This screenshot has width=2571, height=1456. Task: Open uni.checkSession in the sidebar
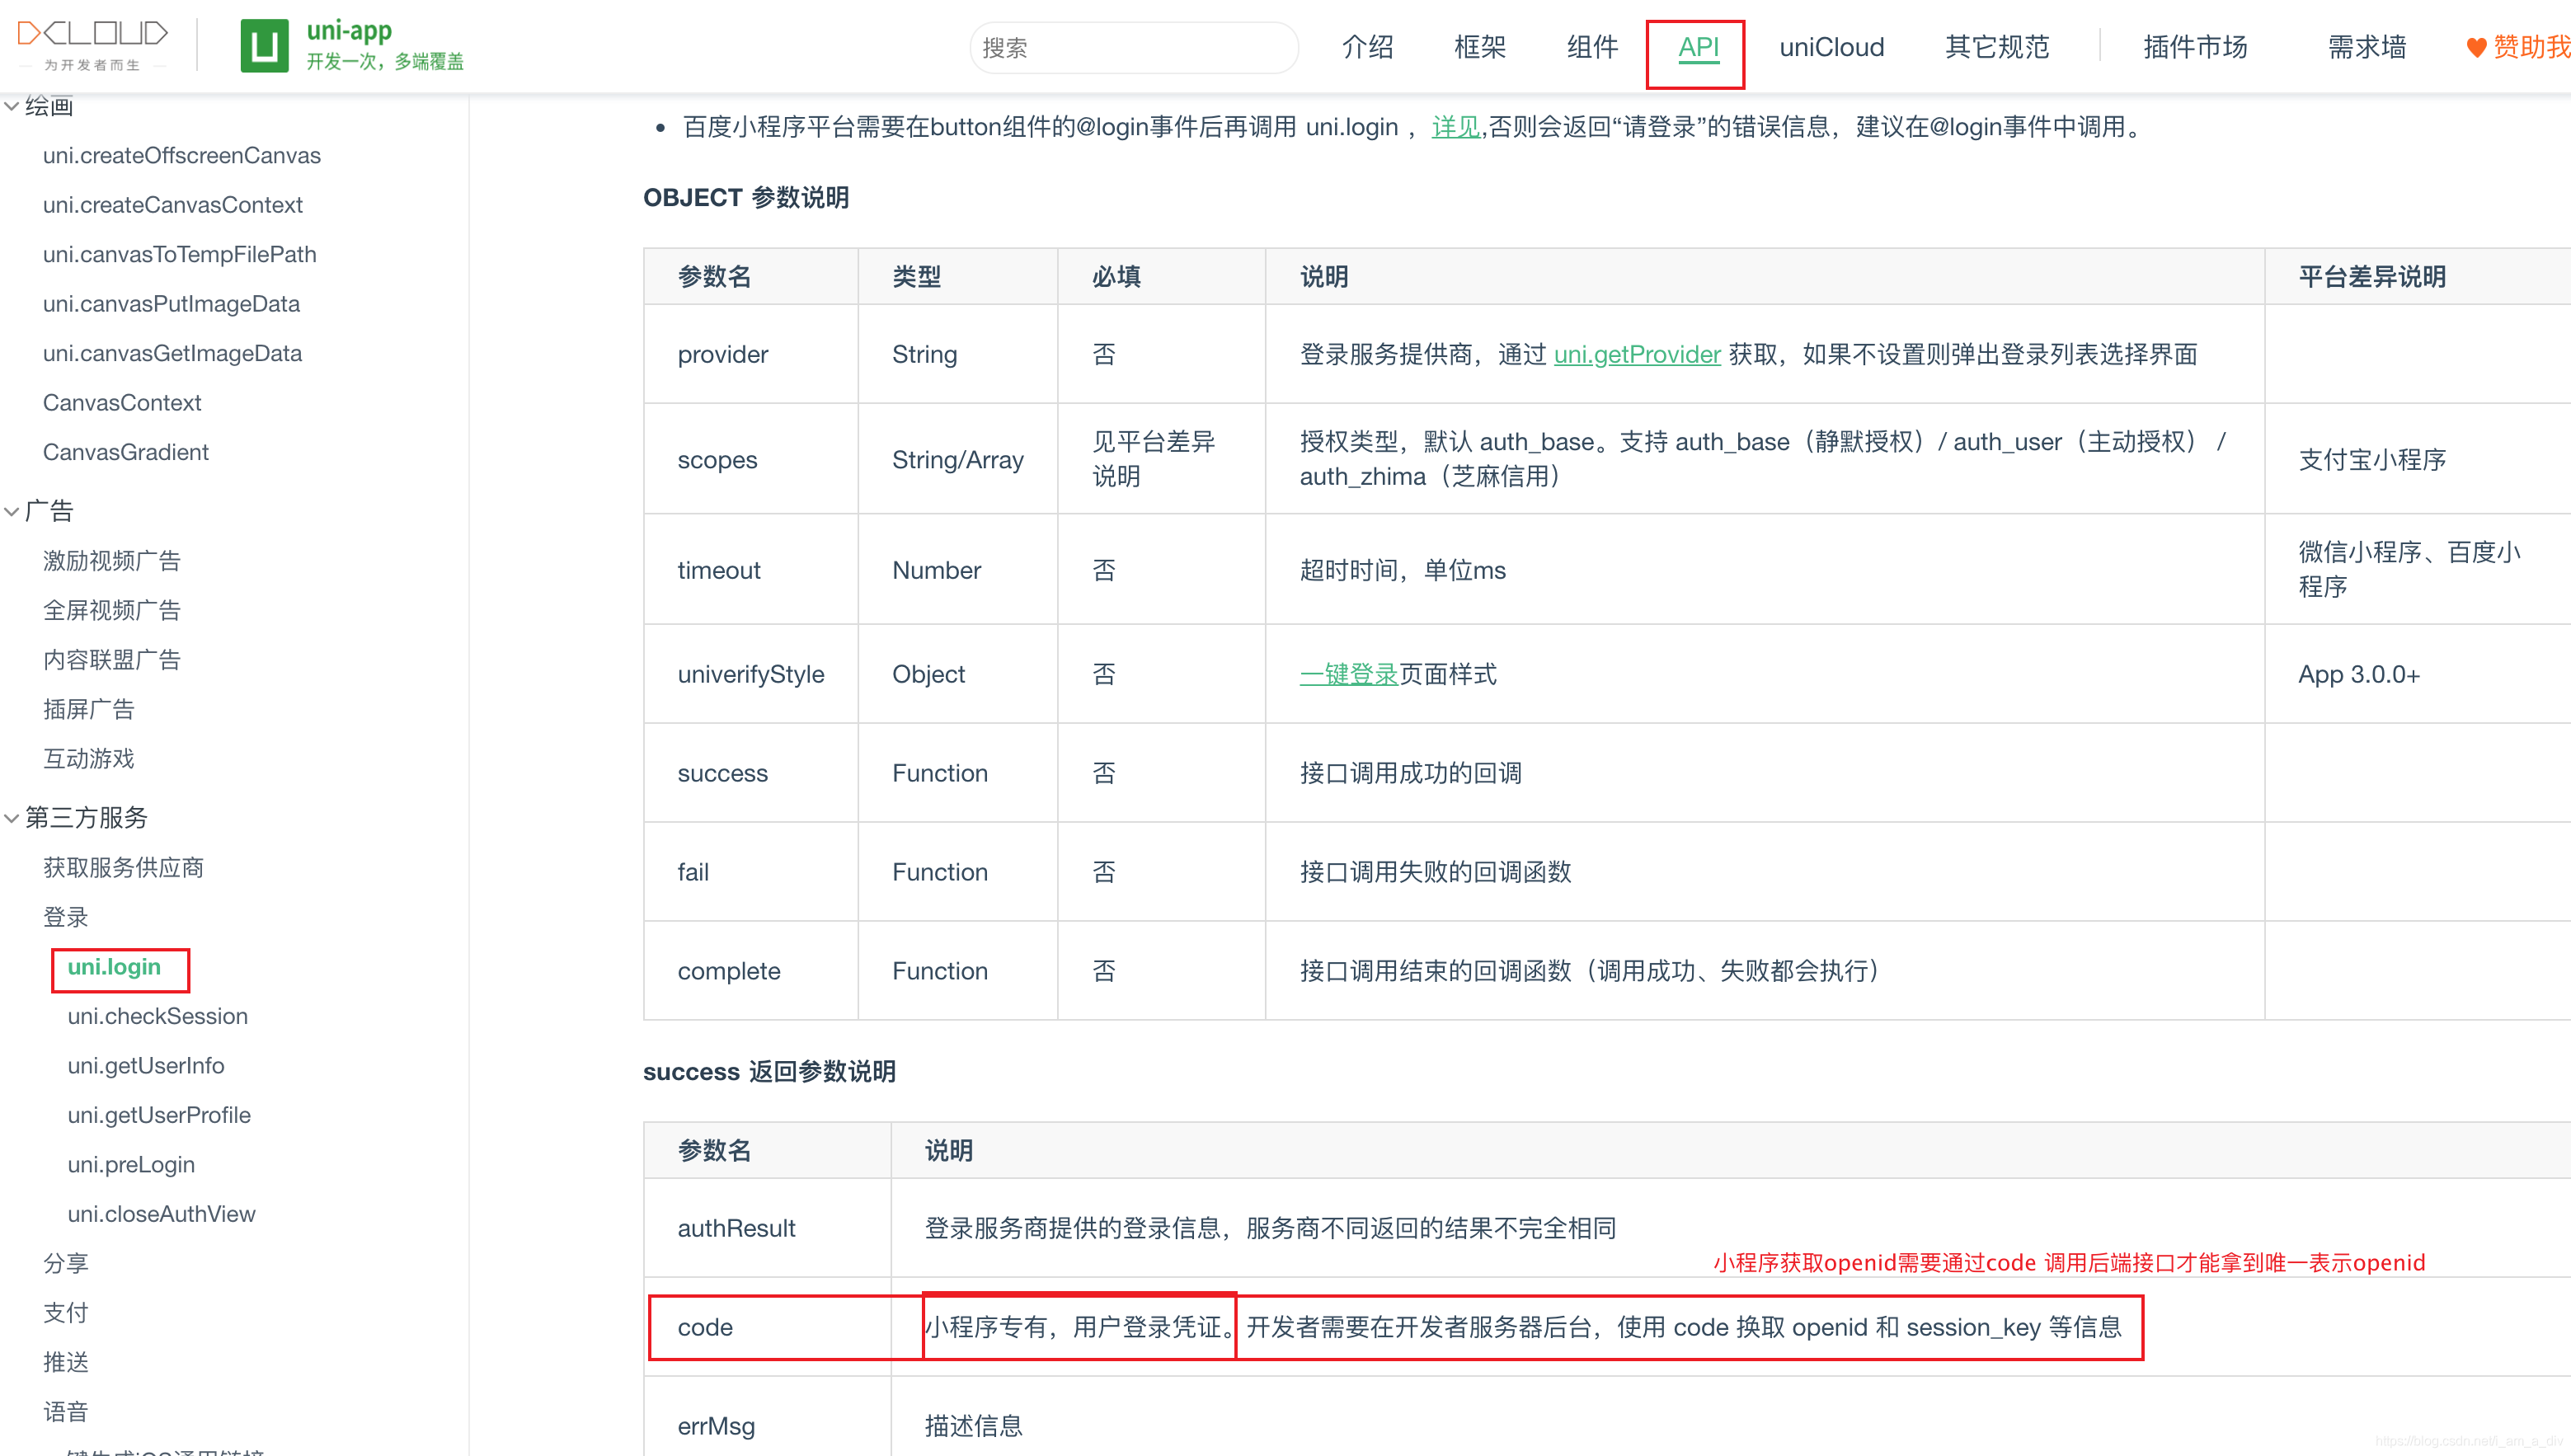click(x=157, y=1016)
